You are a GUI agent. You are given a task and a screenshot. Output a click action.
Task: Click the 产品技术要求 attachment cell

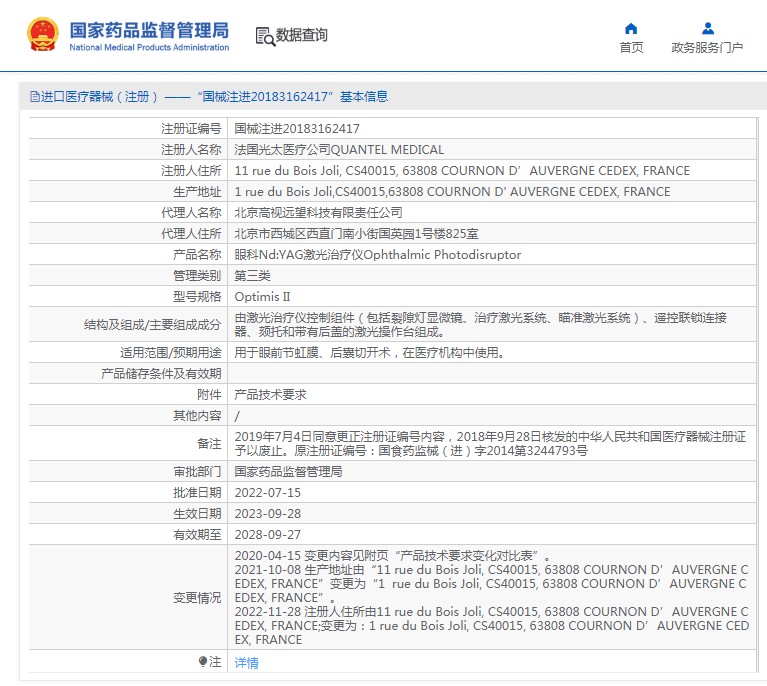tap(270, 394)
